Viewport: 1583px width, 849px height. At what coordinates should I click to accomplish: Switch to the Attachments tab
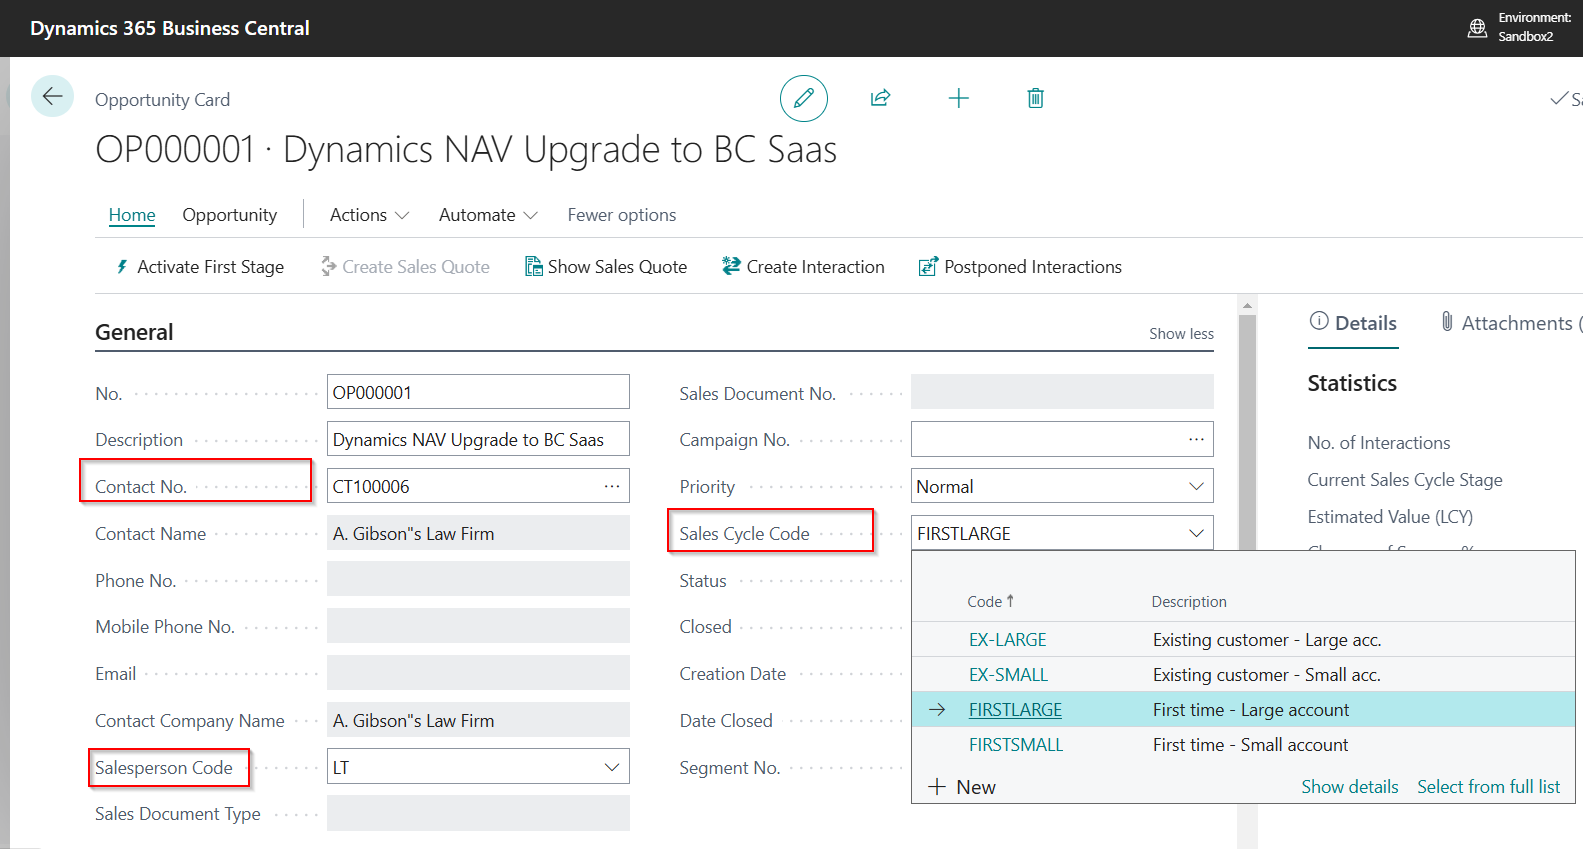pyautogui.click(x=1510, y=323)
